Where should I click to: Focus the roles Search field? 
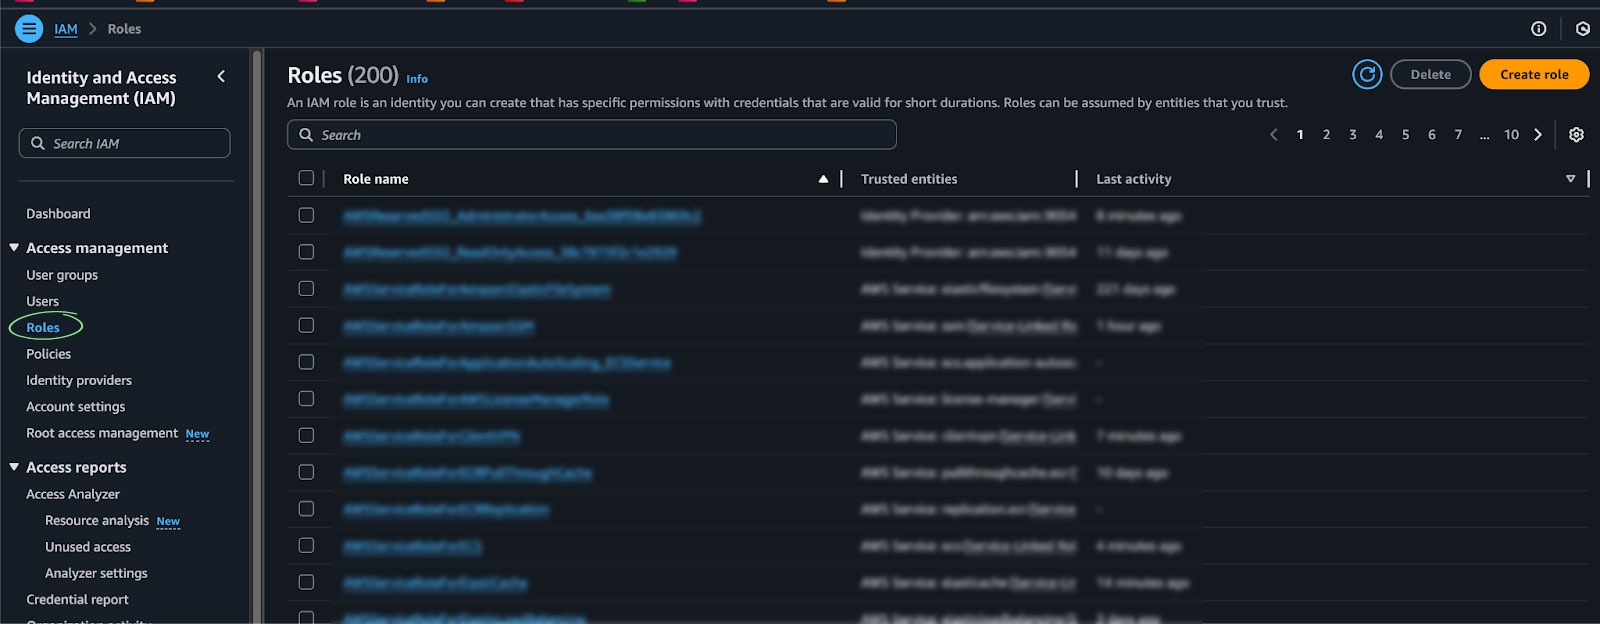click(x=591, y=135)
